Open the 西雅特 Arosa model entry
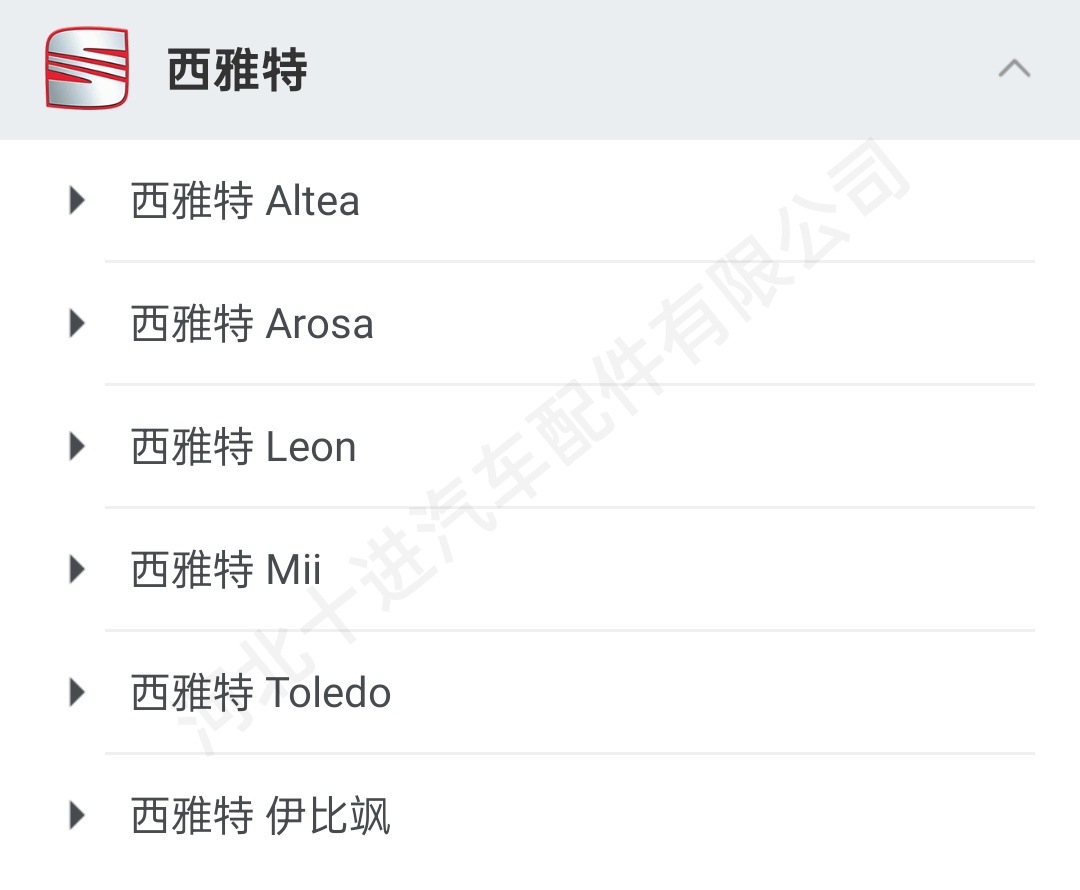Image resolution: width=1080 pixels, height=890 pixels. (x=252, y=324)
